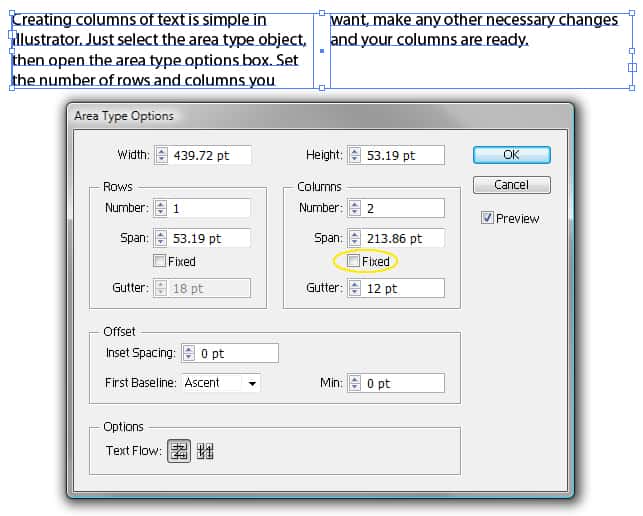Image resolution: width=643 pixels, height=516 pixels.
Task: Click the Width stepper arrows
Action: pyautogui.click(x=162, y=155)
